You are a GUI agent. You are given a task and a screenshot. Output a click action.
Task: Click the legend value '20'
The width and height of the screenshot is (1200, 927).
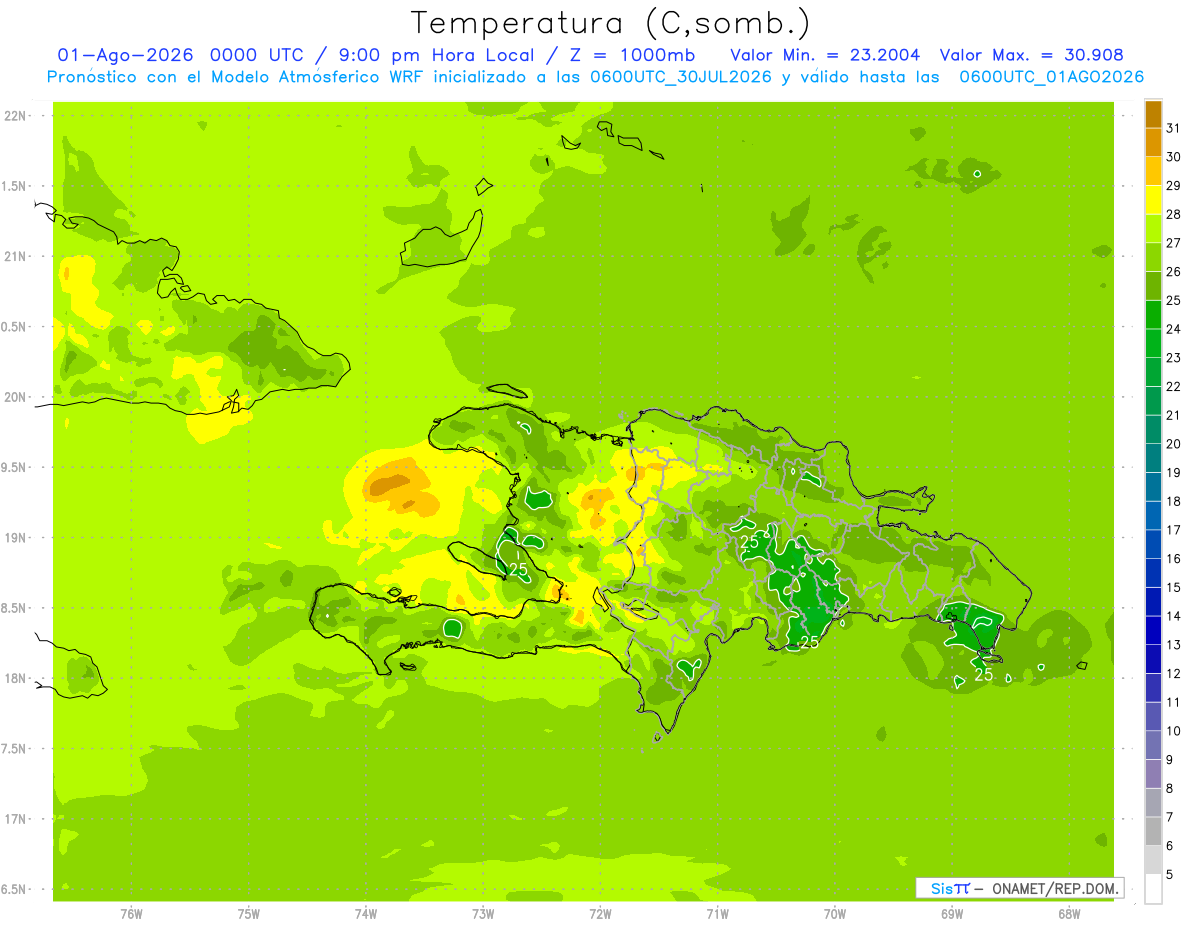point(1173,444)
